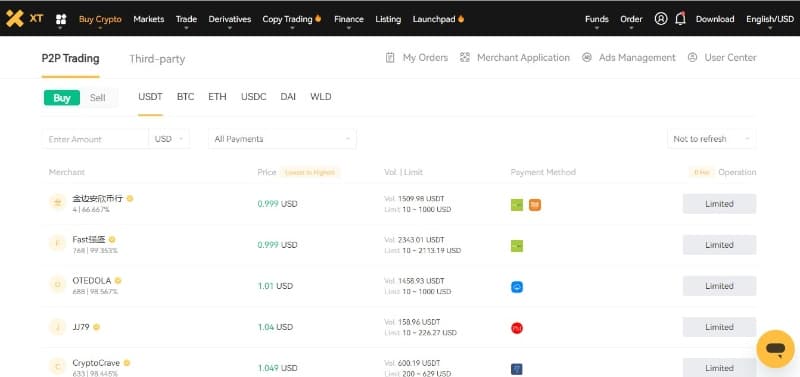The image size is (800, 377).
Task: Select the ETH coin tab
Action: tap(217, 97)
